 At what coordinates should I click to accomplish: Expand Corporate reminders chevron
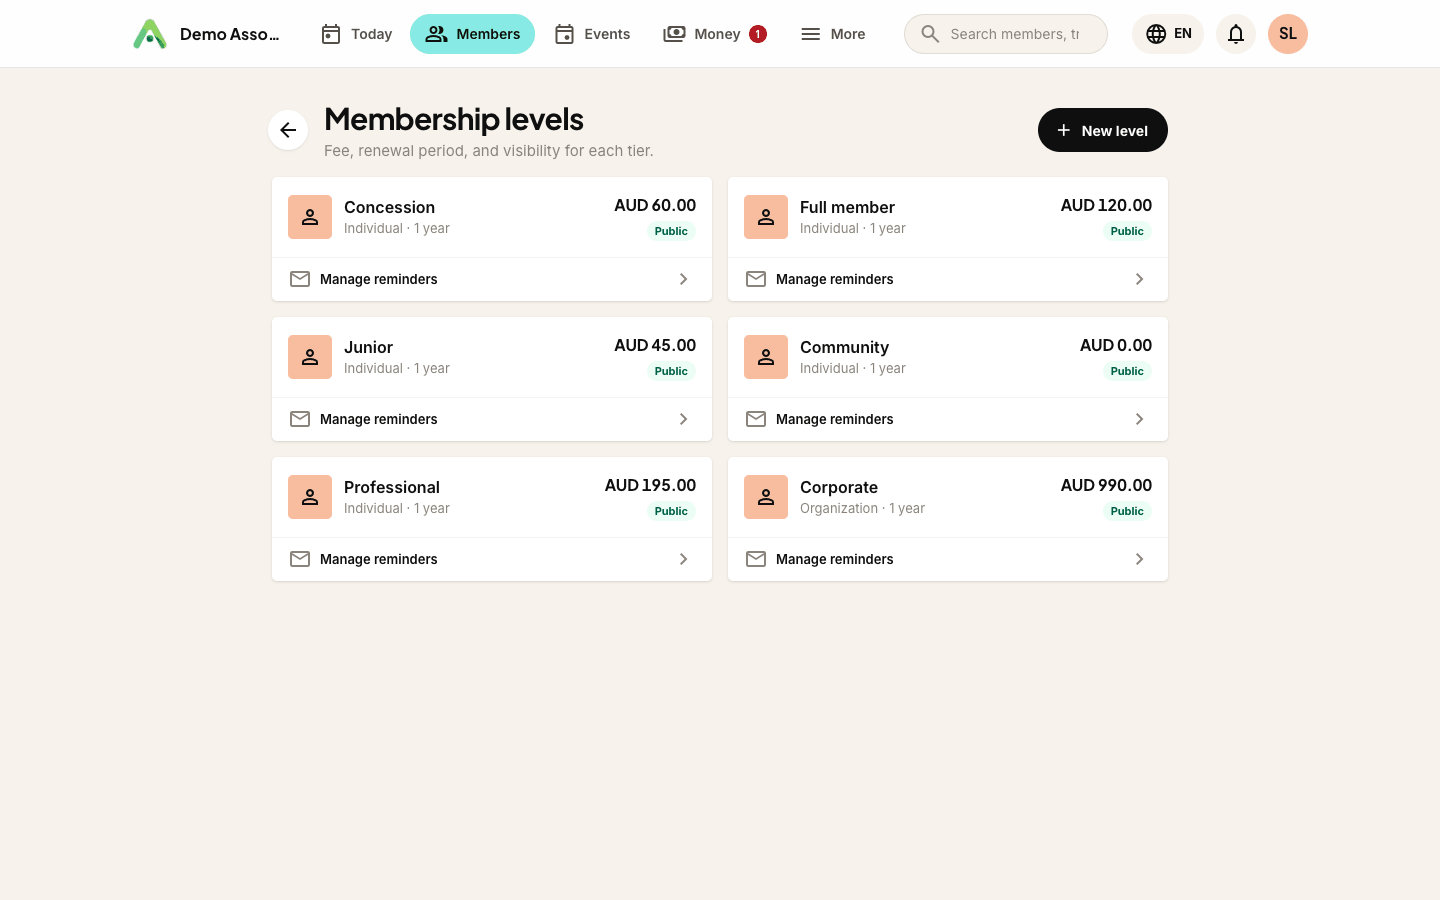tap(1140, 559)
